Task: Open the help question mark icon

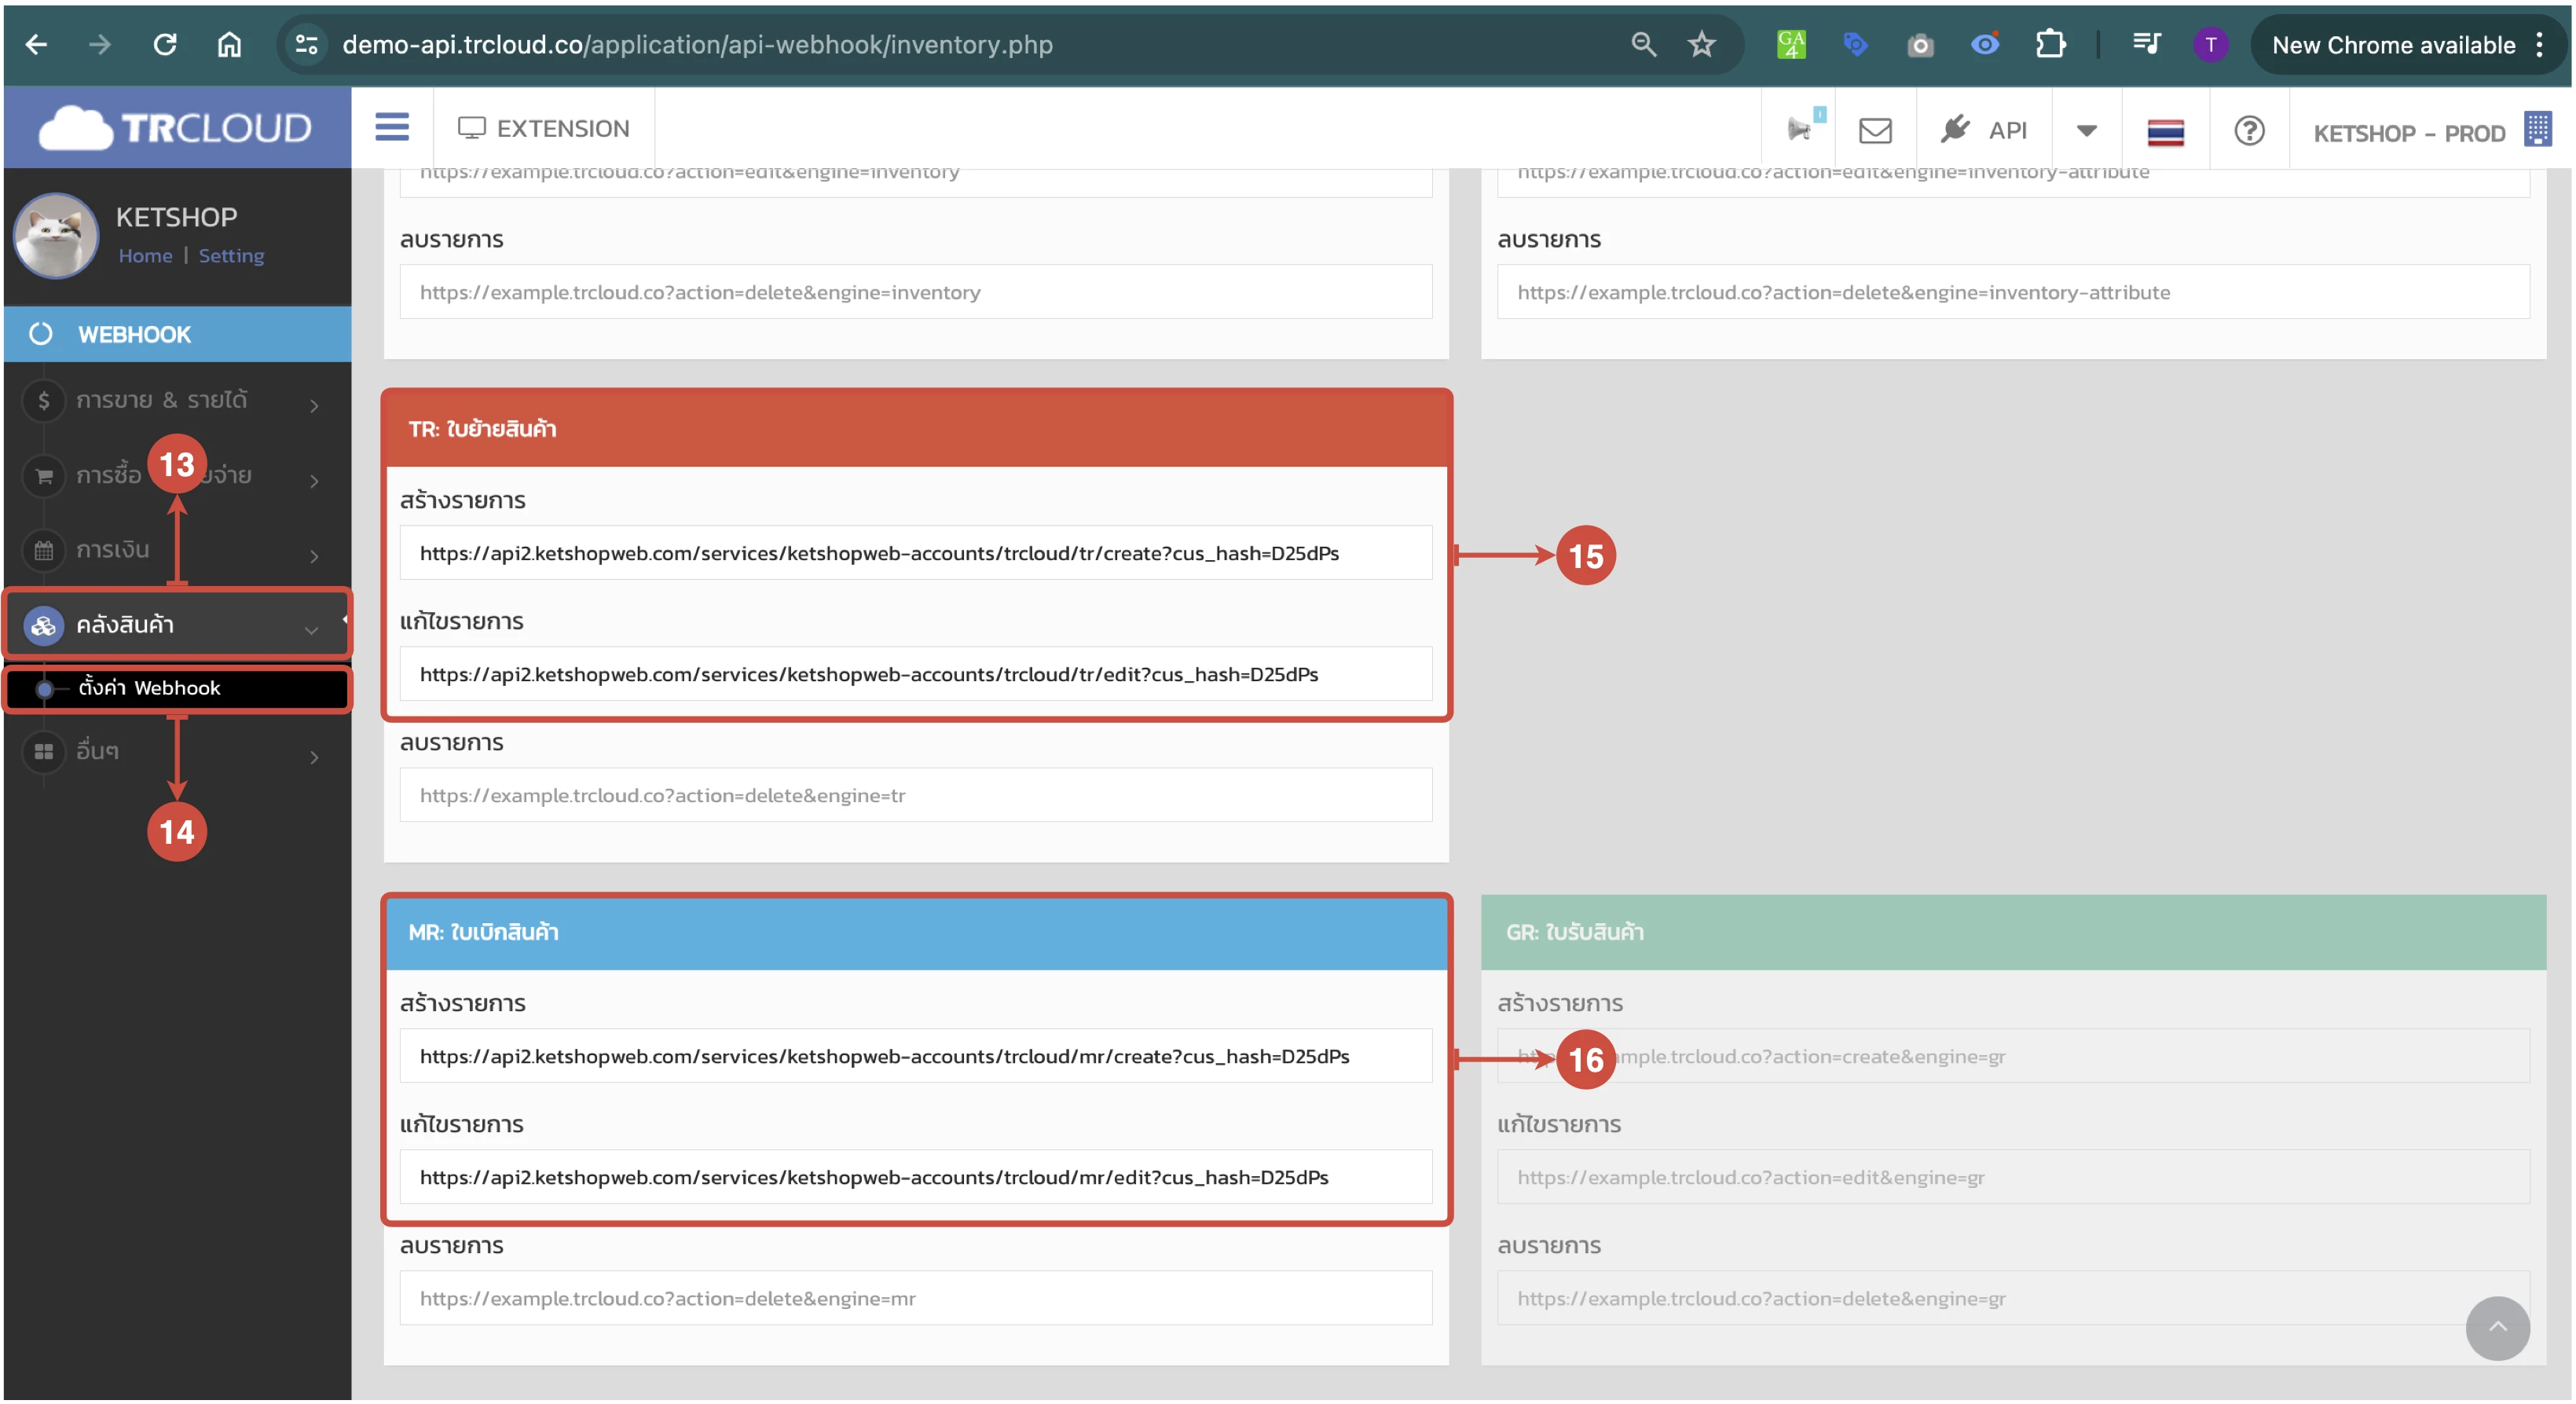Action: click(x=2249, y=131)
